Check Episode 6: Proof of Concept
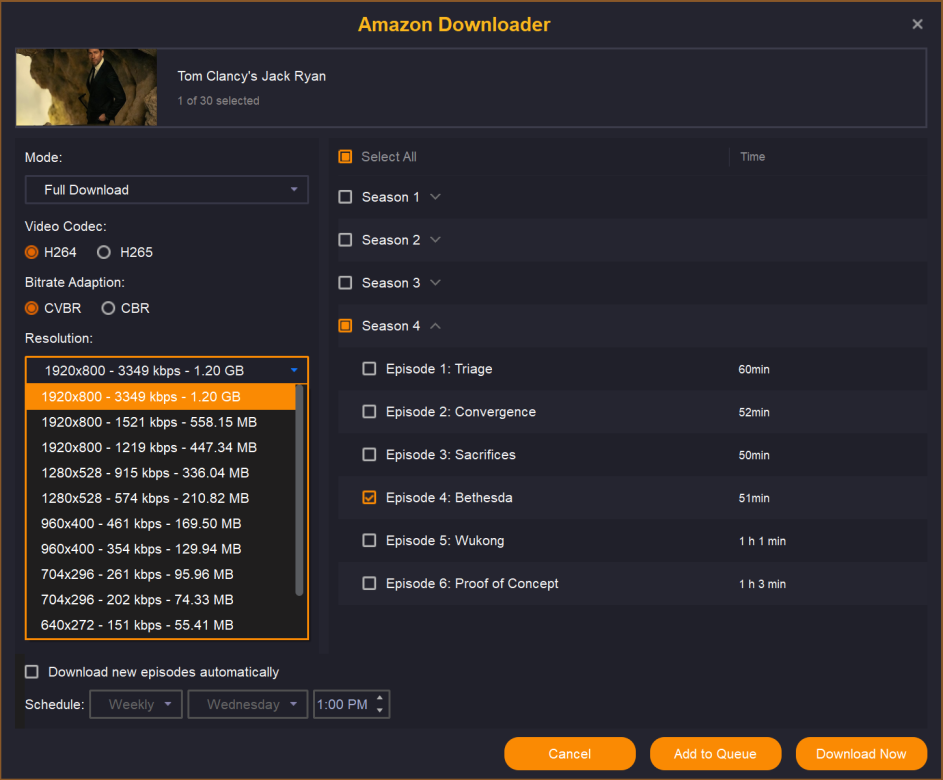Viewport: 943px width, 780px height. (369, 583)
